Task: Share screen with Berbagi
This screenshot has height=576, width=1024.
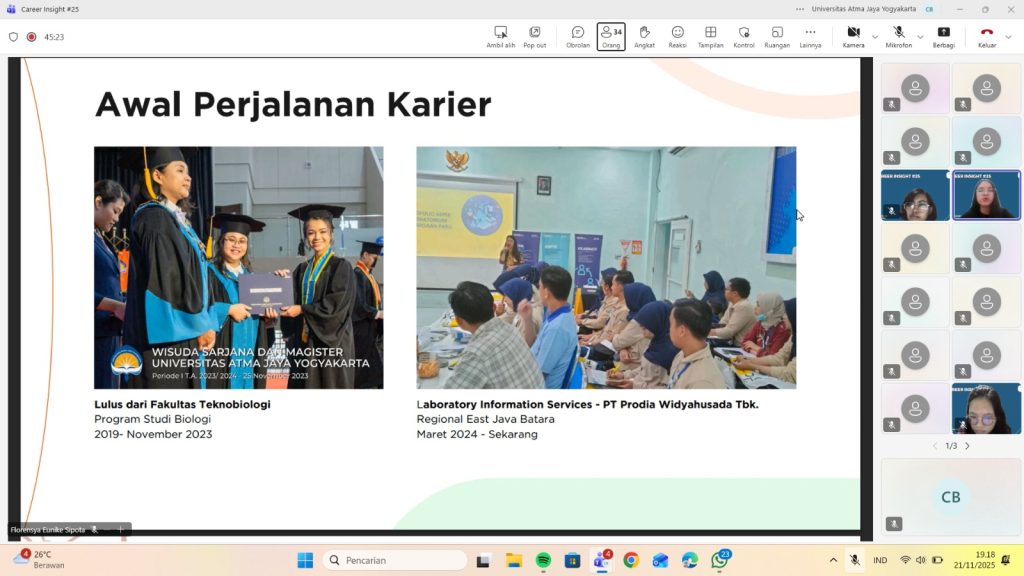Action: point(943,37)
